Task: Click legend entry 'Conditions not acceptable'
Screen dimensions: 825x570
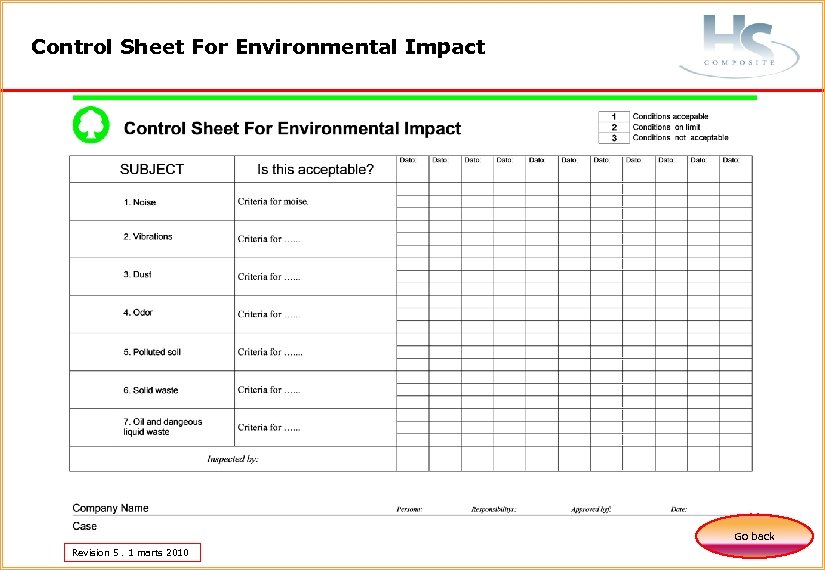Action: pos(680,138)
